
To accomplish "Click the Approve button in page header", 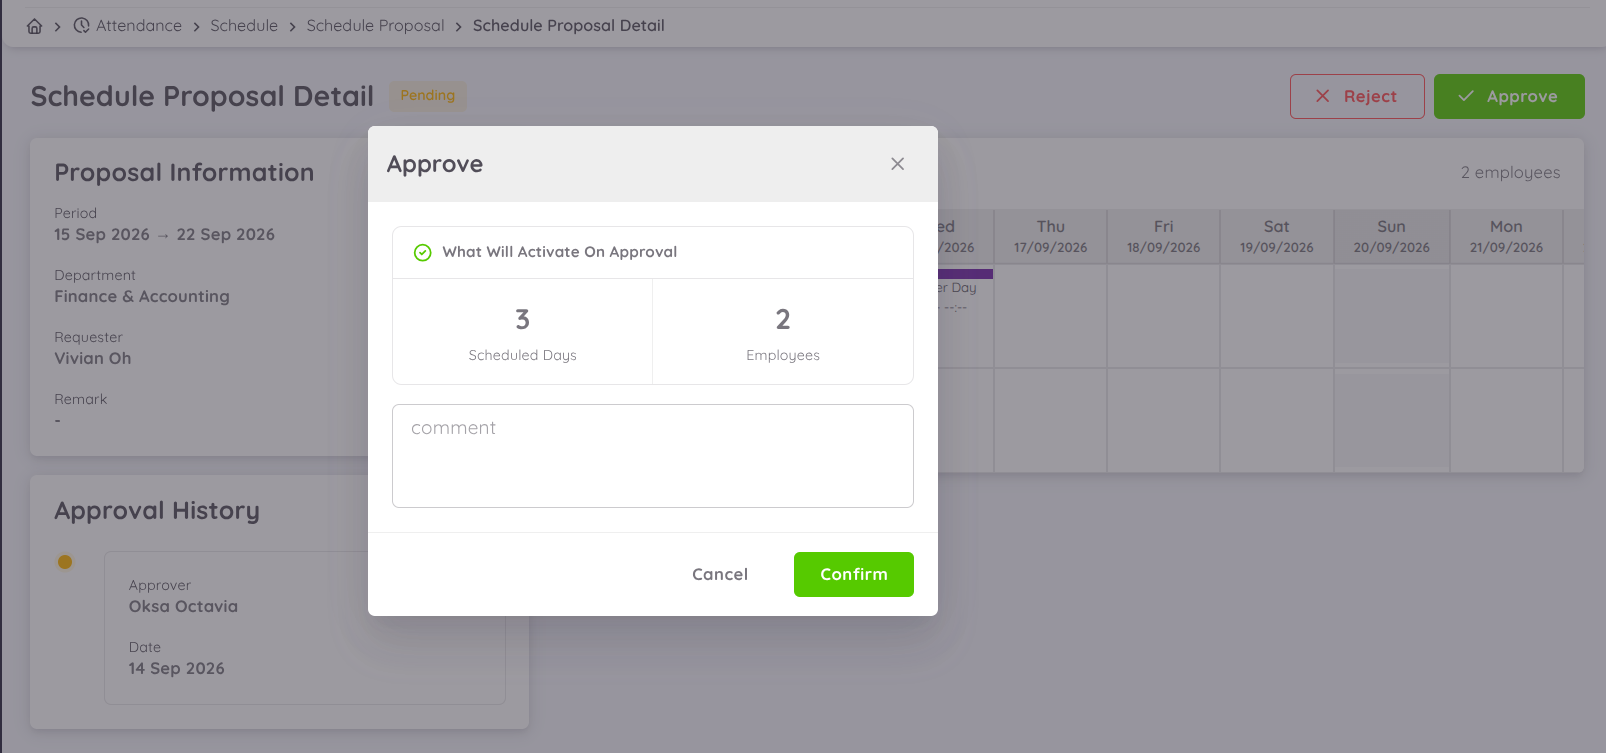I will [1509, 96].
